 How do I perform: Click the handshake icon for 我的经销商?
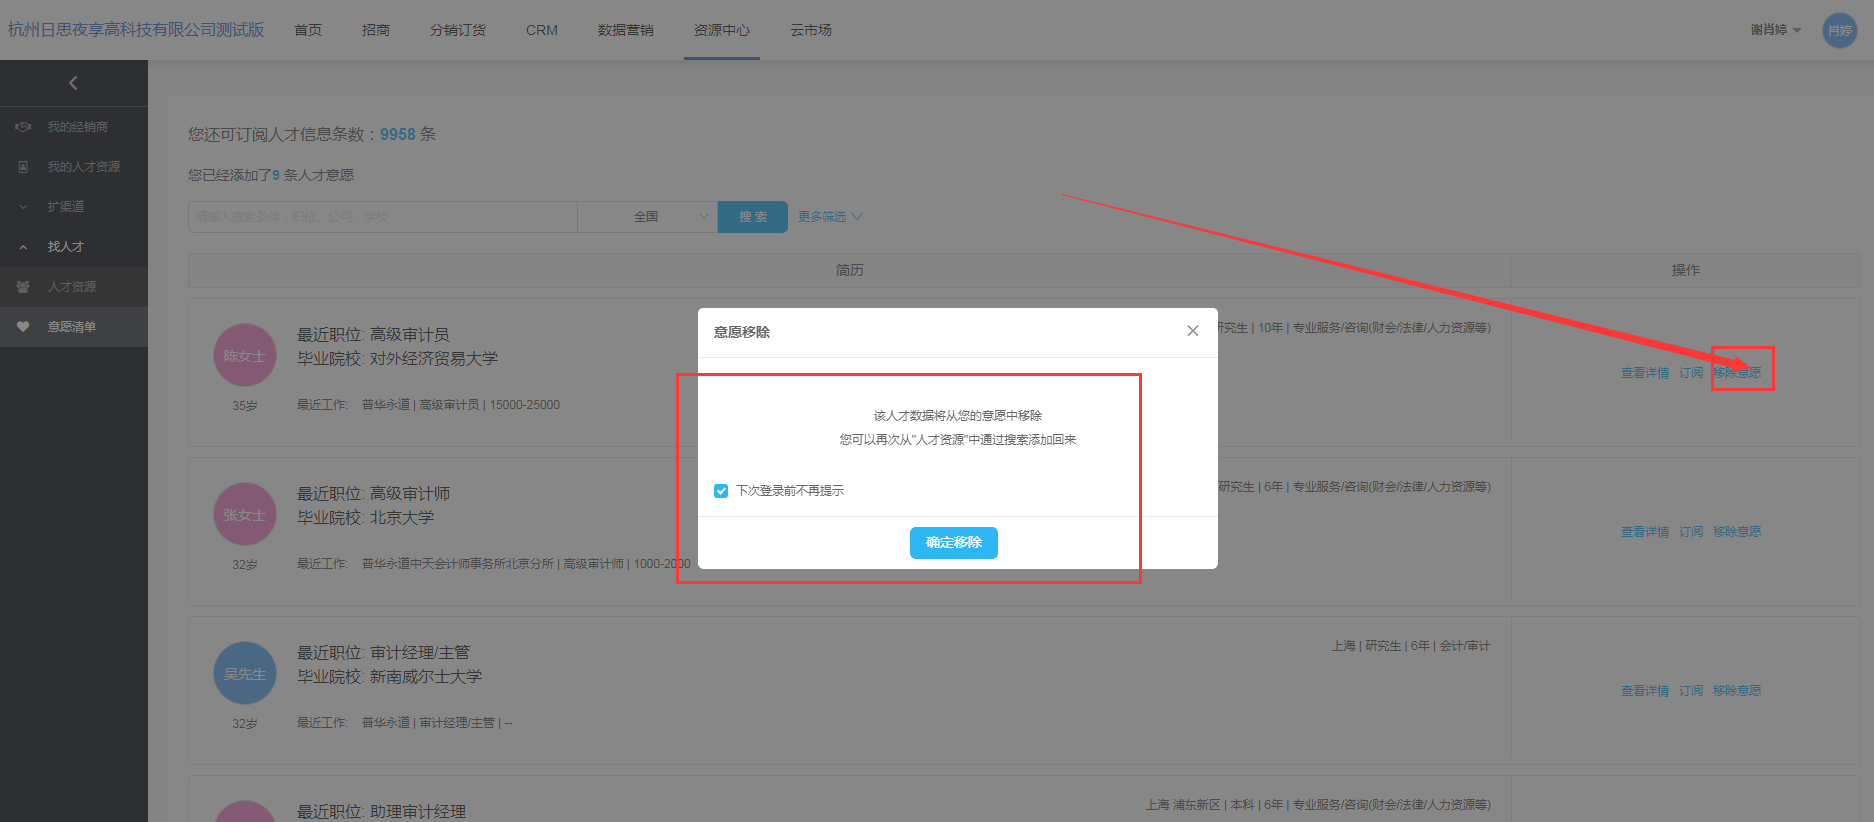[x=23, y=127]
